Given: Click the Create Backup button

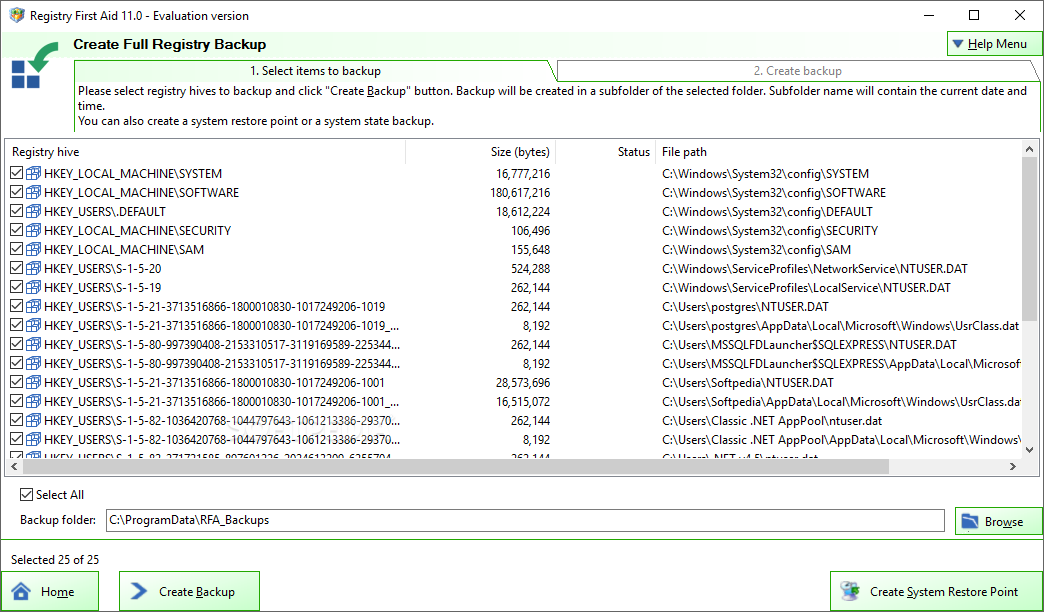Looking at the screenshot, I should (189, 591).
